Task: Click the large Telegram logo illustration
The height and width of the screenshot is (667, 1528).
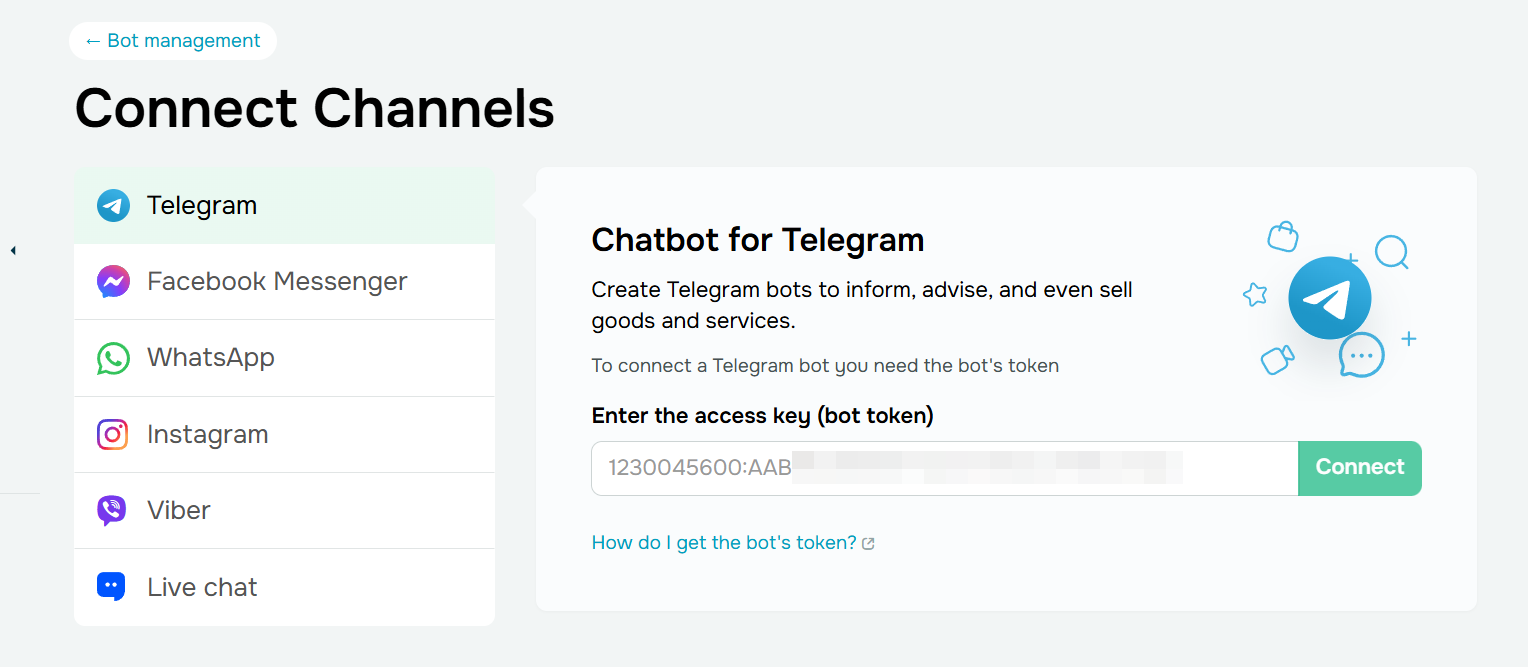Action: (1330, 297)
